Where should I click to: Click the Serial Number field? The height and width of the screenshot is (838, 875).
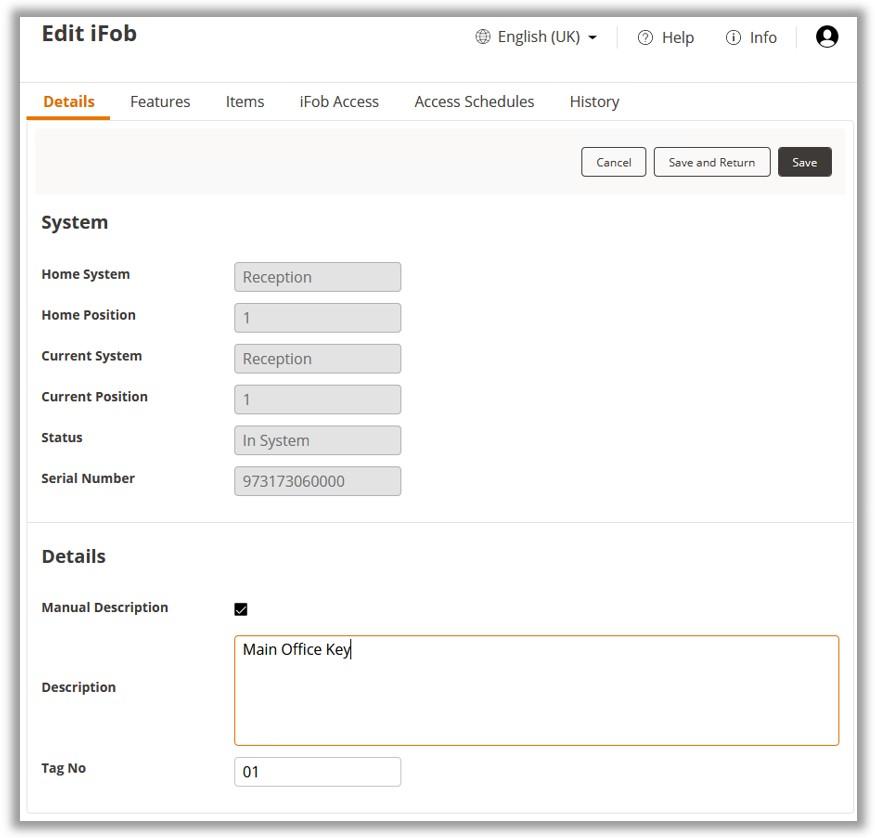(317, 481)
